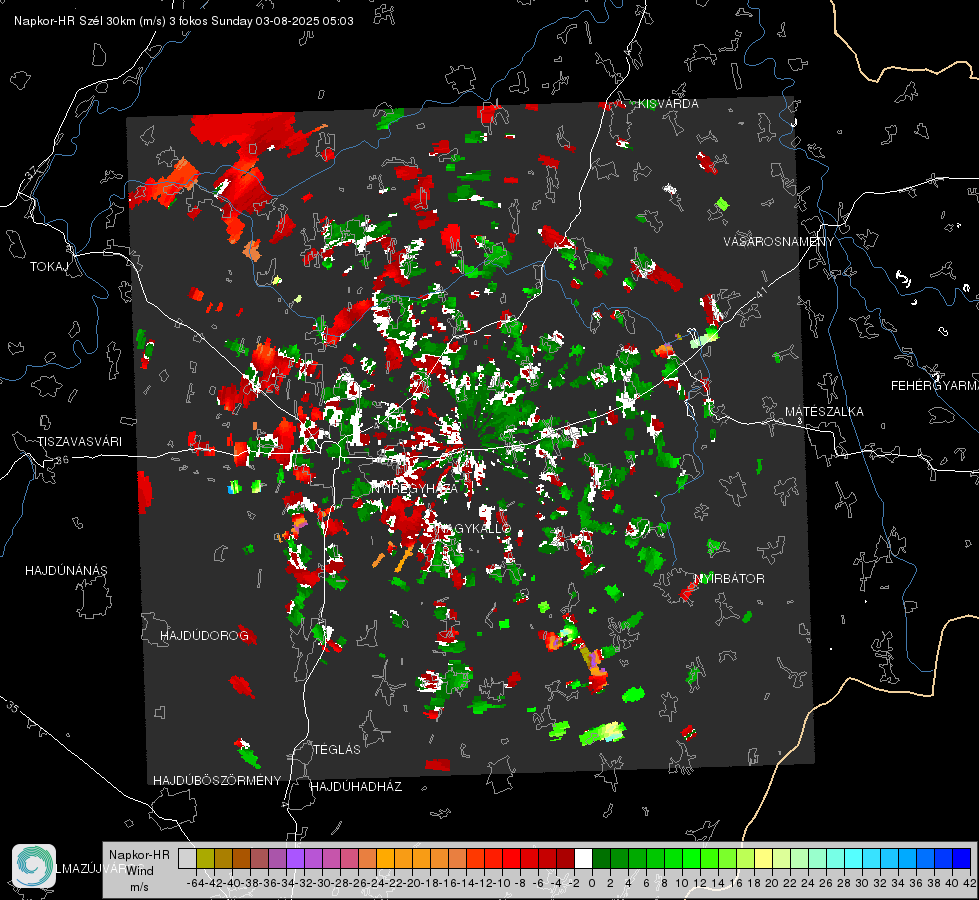Viewport: 979px width, 900px height.
Task: Click the timestamp 'Sunday 03-08-2025 05:03'
Action: coord(282,21)
